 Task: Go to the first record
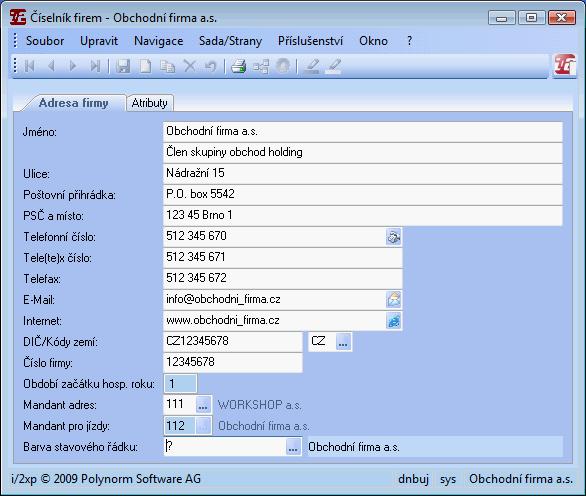pyautogui.click(x=30, y=66)
